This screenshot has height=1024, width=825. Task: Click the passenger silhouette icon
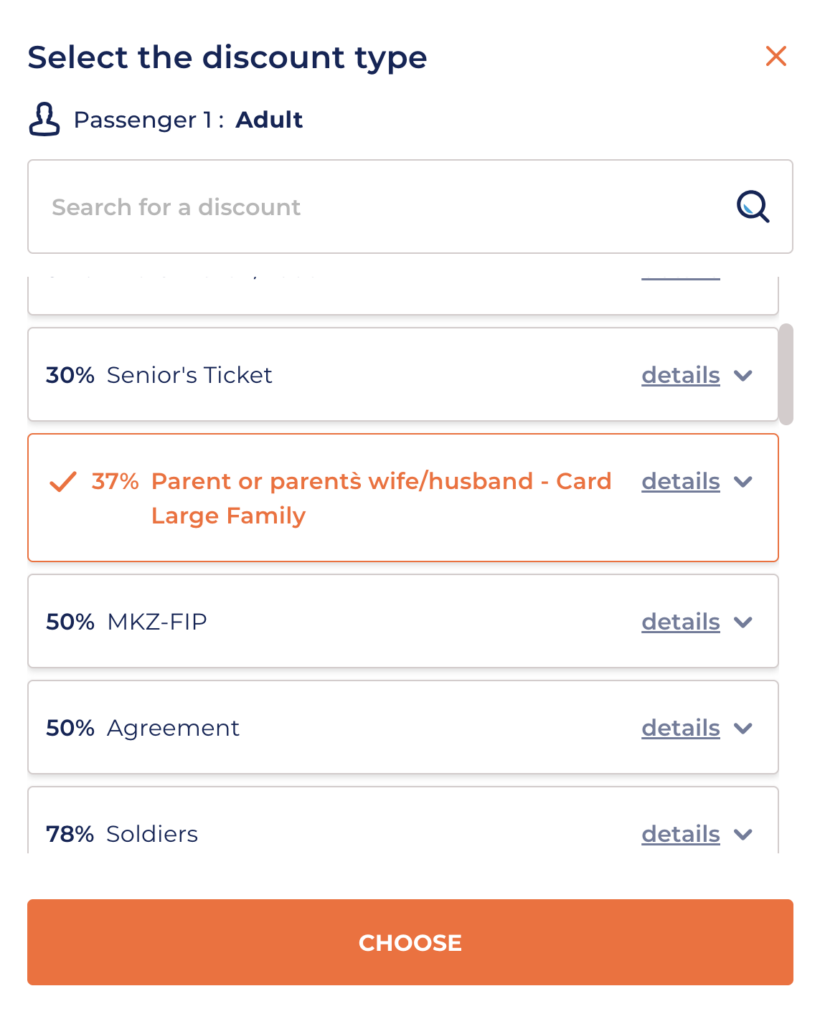(x=44, y=120)
